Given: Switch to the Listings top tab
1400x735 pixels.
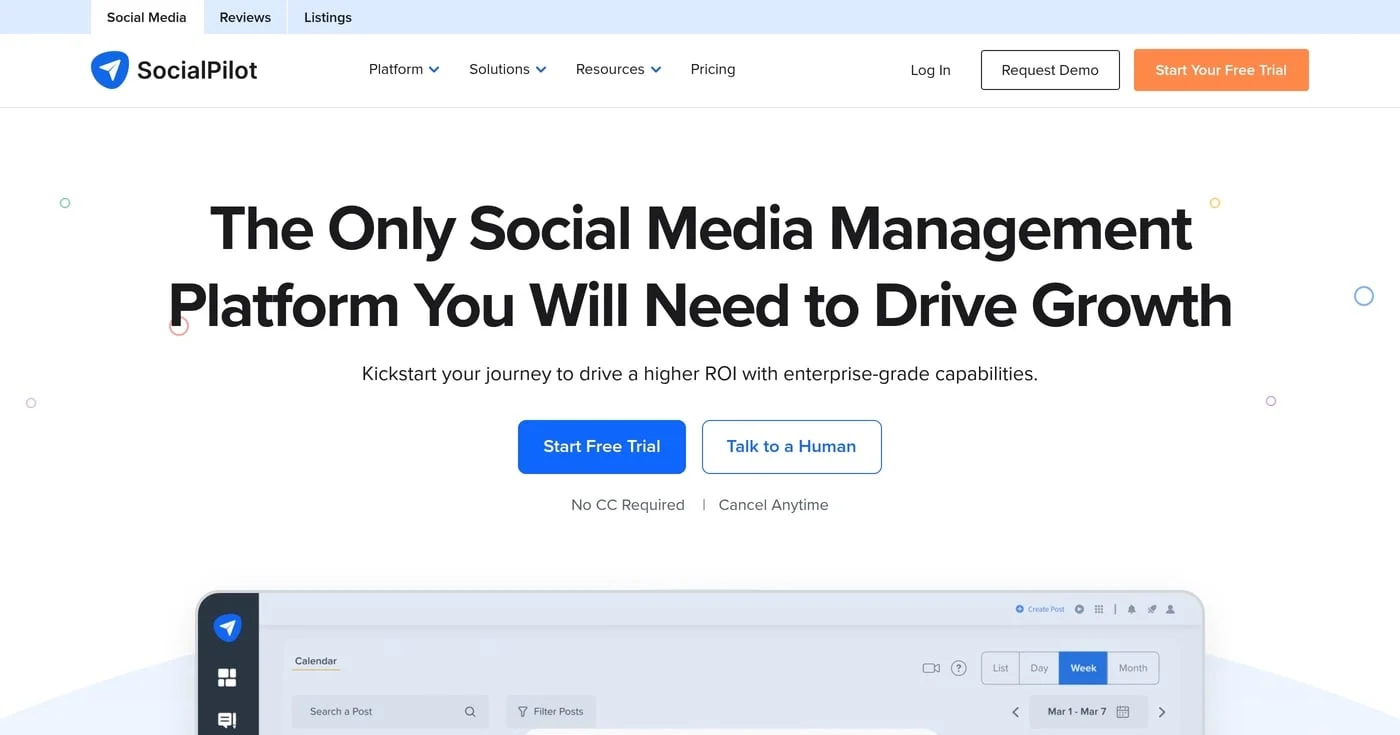Looking at the screenshot, I should [328, 17].
